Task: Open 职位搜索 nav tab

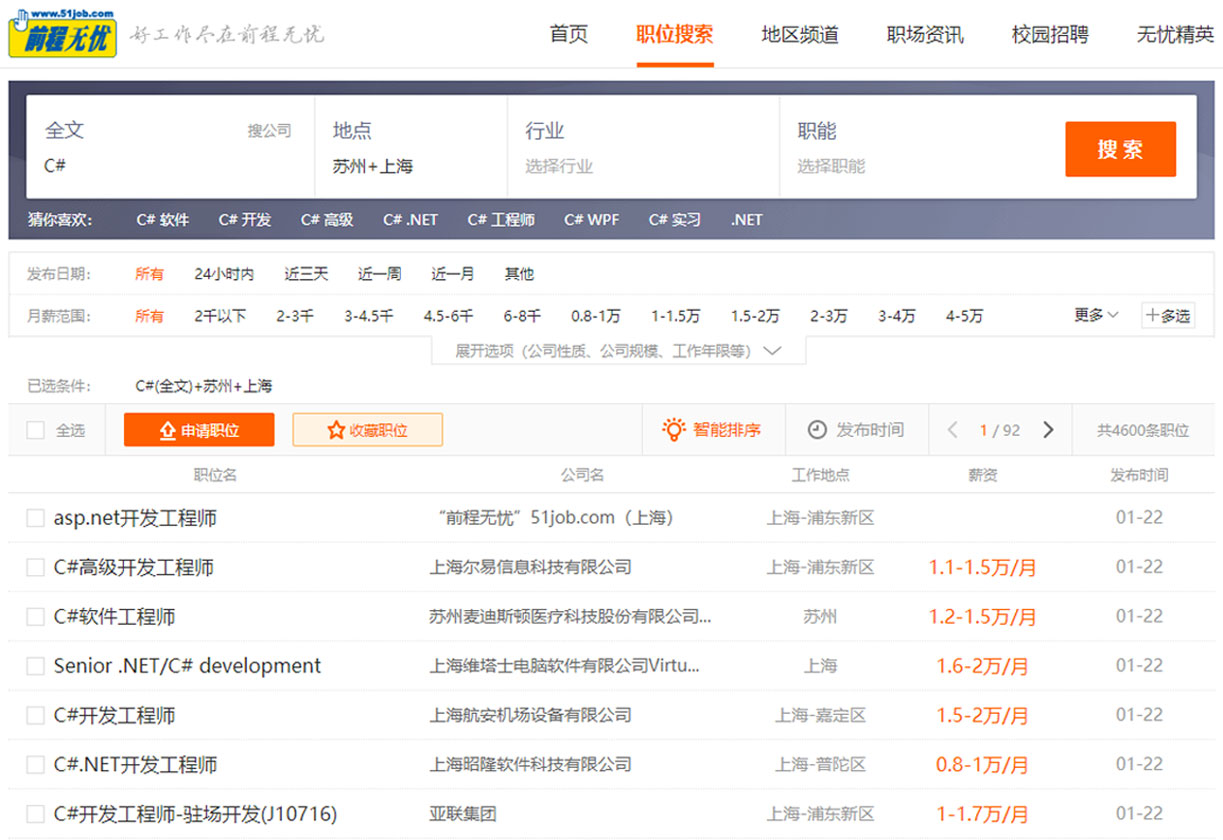Action: (675, 35)
